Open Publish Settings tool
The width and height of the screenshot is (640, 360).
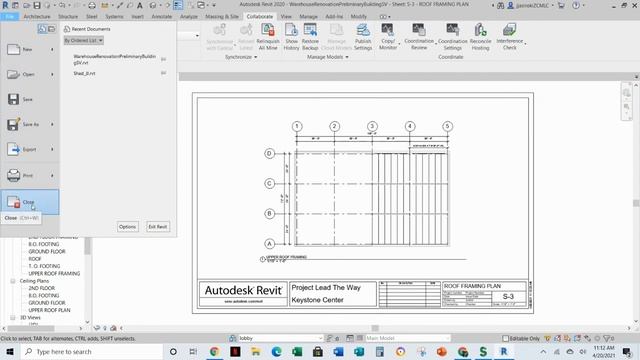[363, 37]
